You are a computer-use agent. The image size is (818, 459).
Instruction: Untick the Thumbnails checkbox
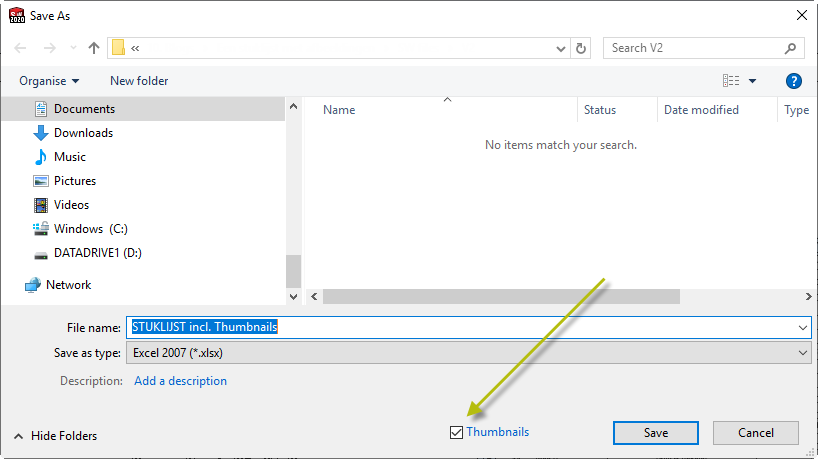[x=457, y=432]
